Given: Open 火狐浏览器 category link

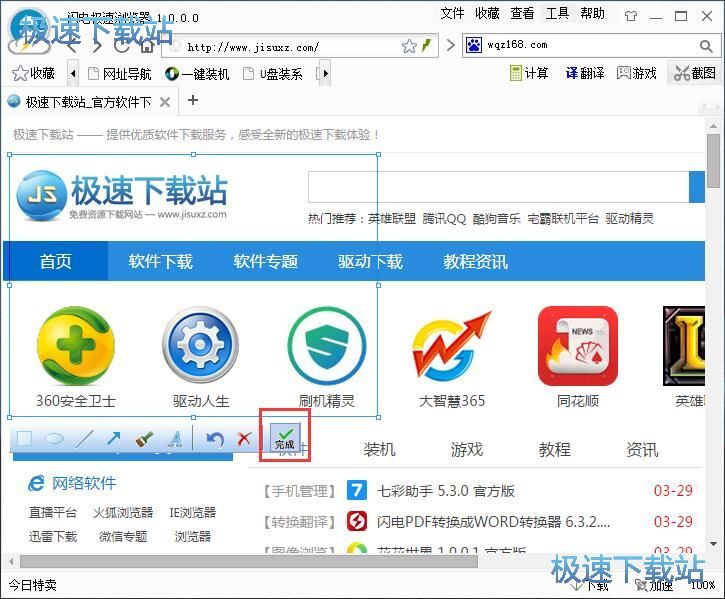Looking at the screenshot, I should tap(123, 512).
